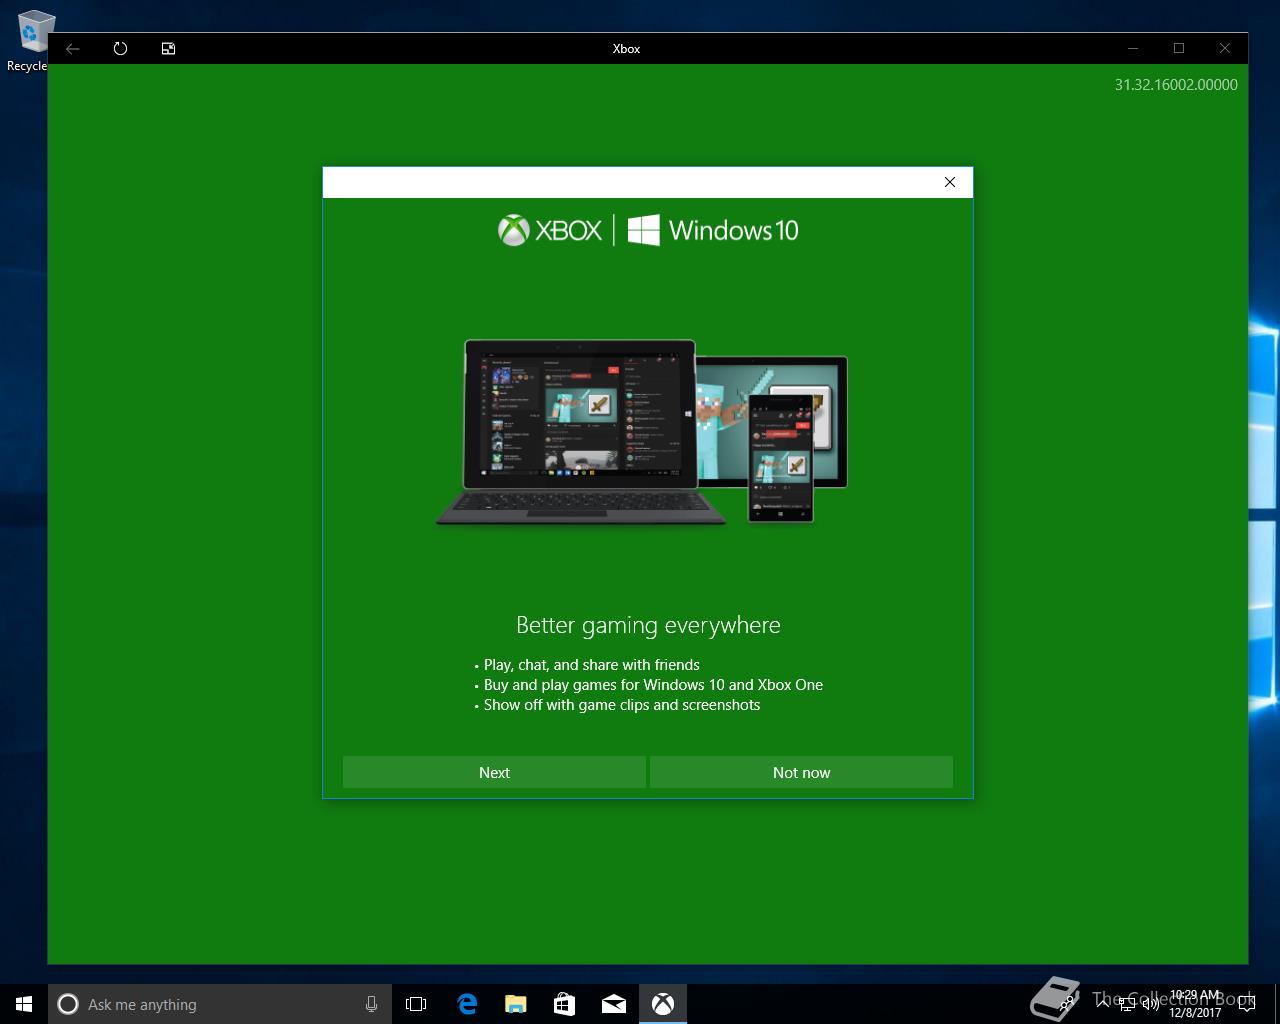
Task: Open Task View from the taskbar
Action: pyautogui.click(x=416, y=1004)
